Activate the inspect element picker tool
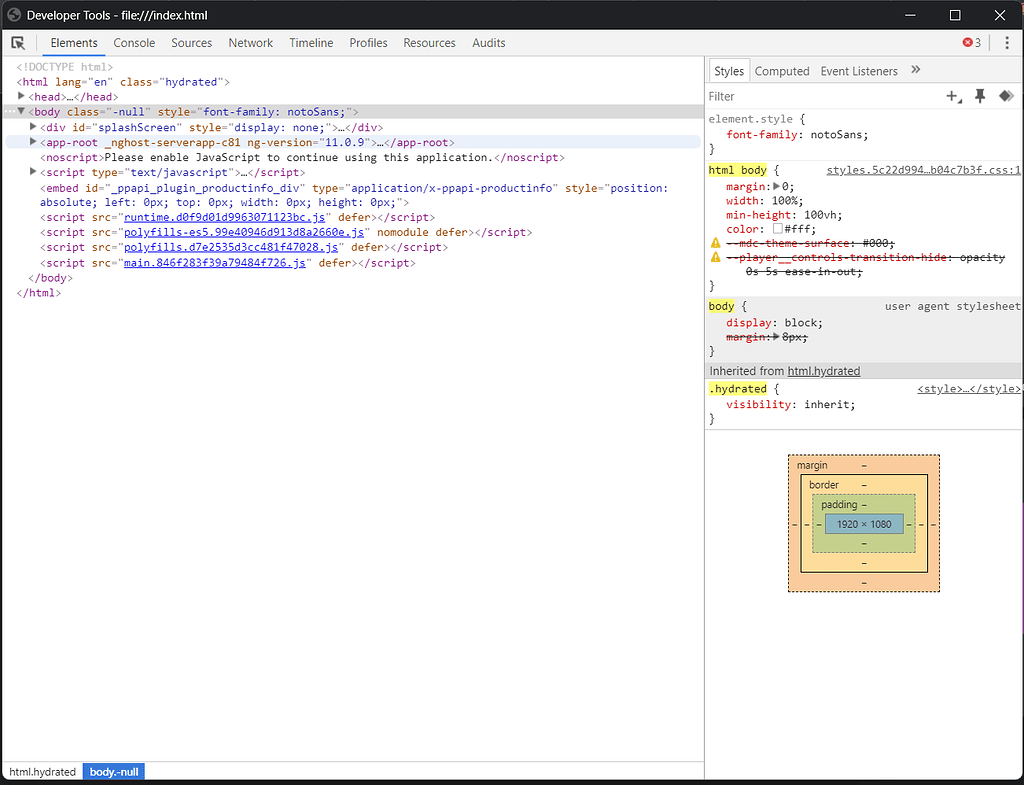 pyautogui.click(x=18, y=43)
